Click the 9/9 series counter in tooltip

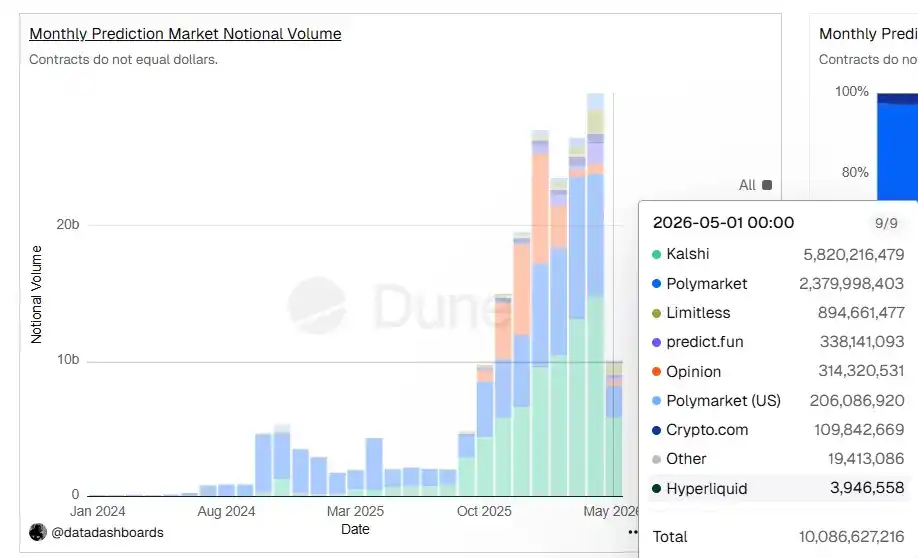point(886,223)
